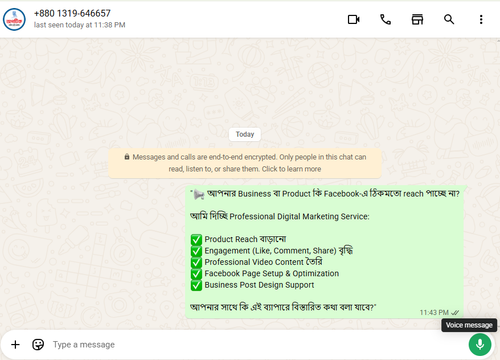500x360 pixels.
Task: Record a voice message with the microphone button
Action: point(480,344)
